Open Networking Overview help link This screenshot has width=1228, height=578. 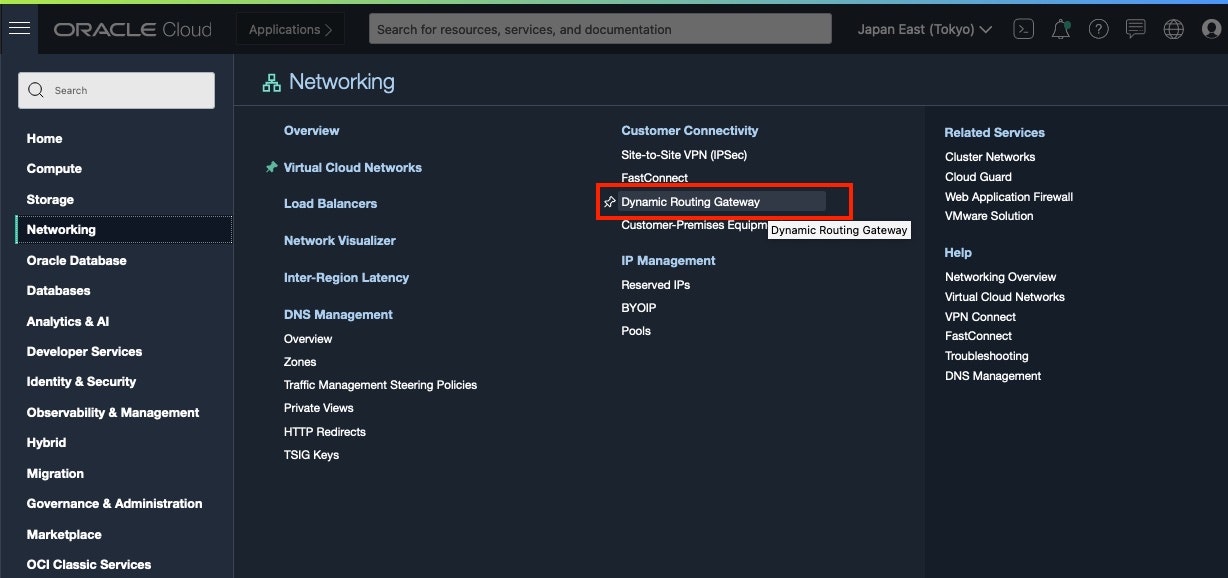[1000, 277]
